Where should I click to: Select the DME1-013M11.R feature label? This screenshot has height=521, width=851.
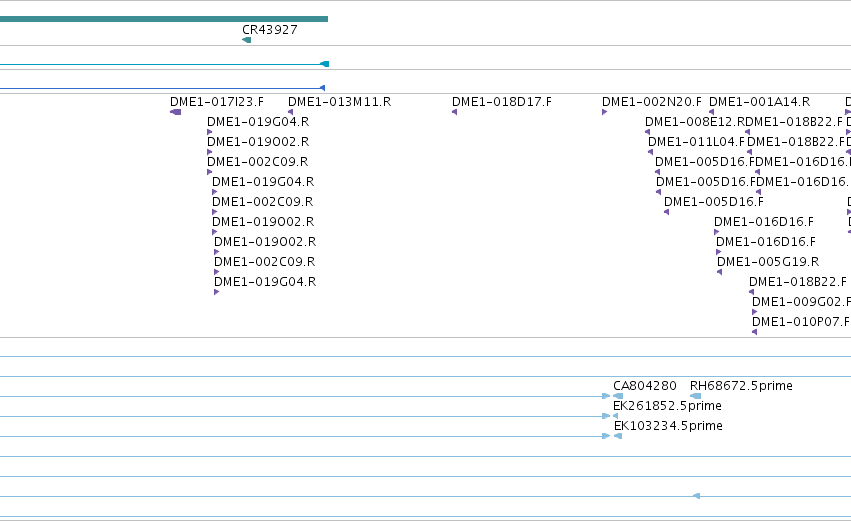[x=339, y=102]
